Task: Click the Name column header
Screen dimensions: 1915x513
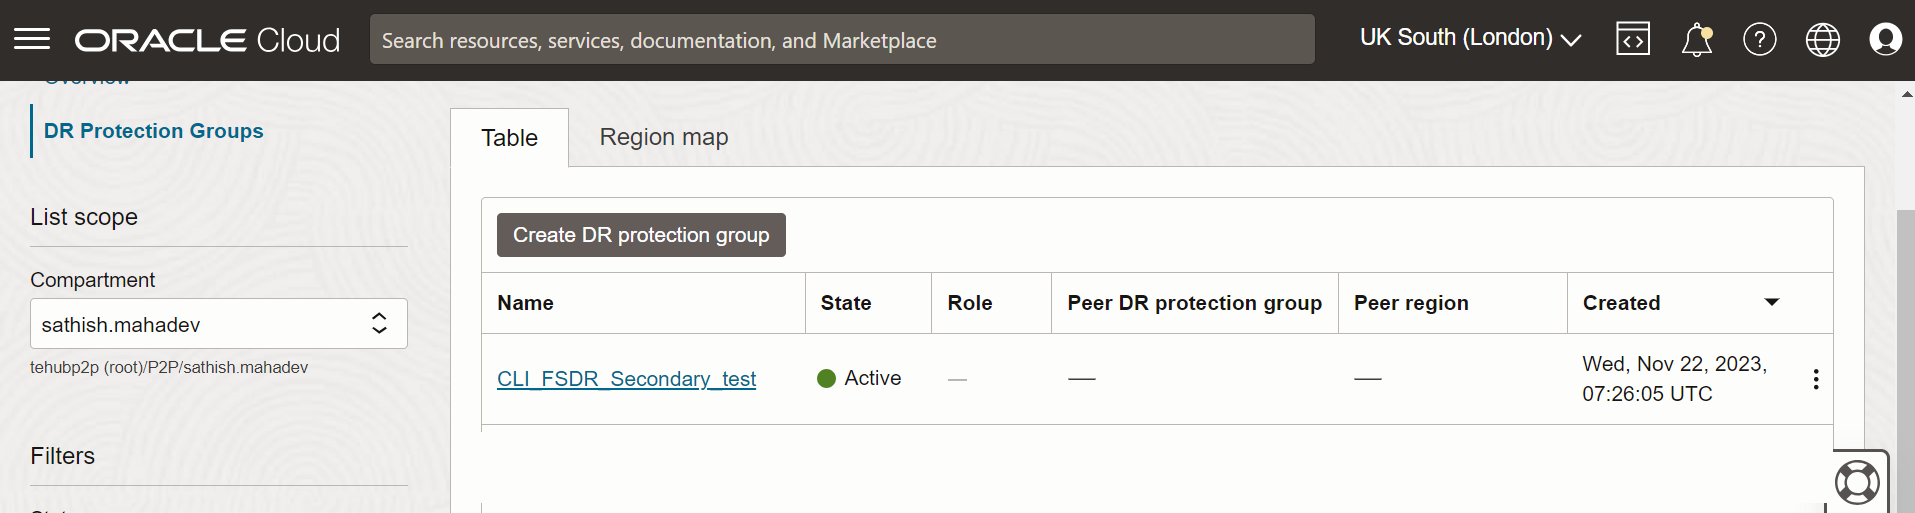Action: pos(525,303)
